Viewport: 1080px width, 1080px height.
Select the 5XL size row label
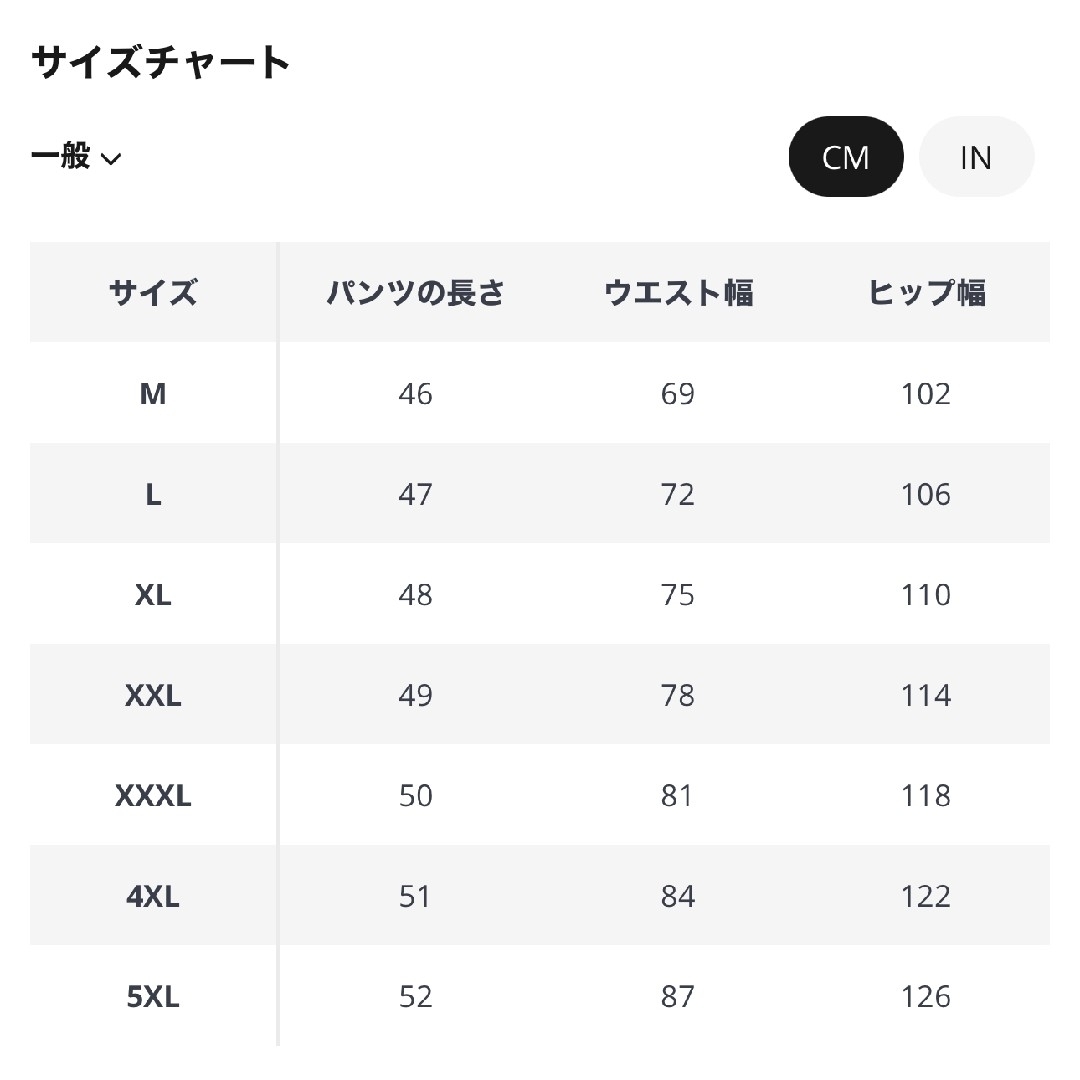(153, 997)
